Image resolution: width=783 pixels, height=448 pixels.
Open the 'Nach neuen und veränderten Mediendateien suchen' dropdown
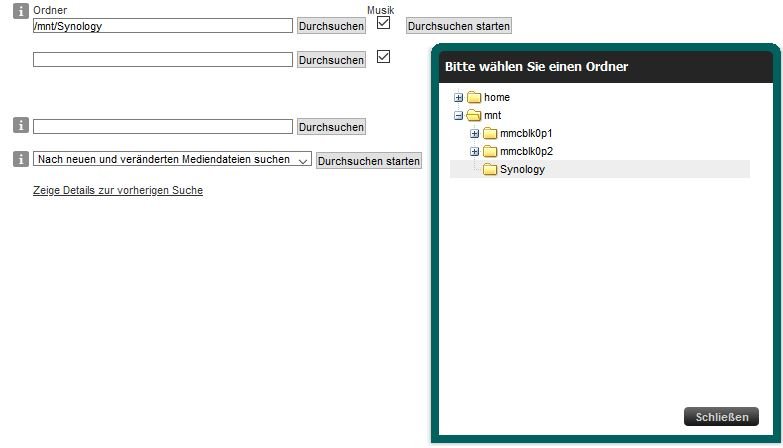coord(172,160)
